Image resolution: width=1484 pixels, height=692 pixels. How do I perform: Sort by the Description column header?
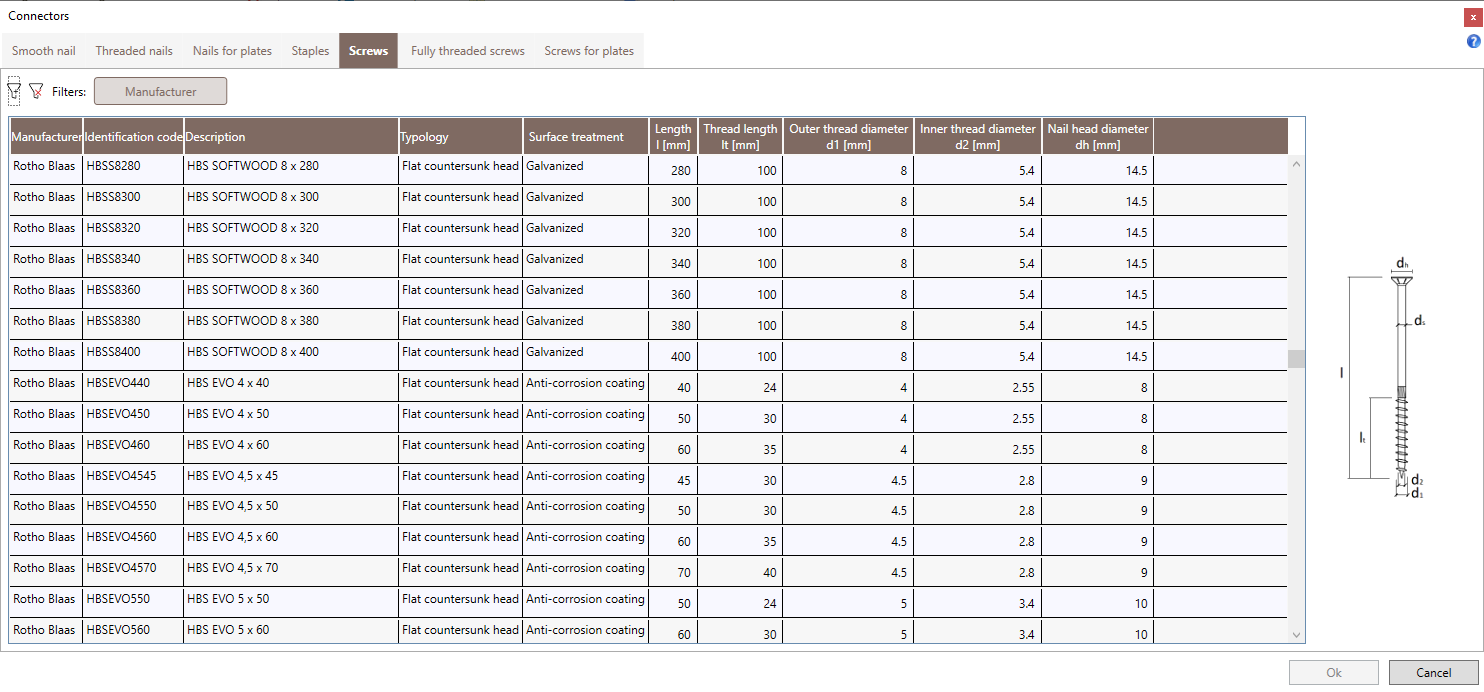291,136
